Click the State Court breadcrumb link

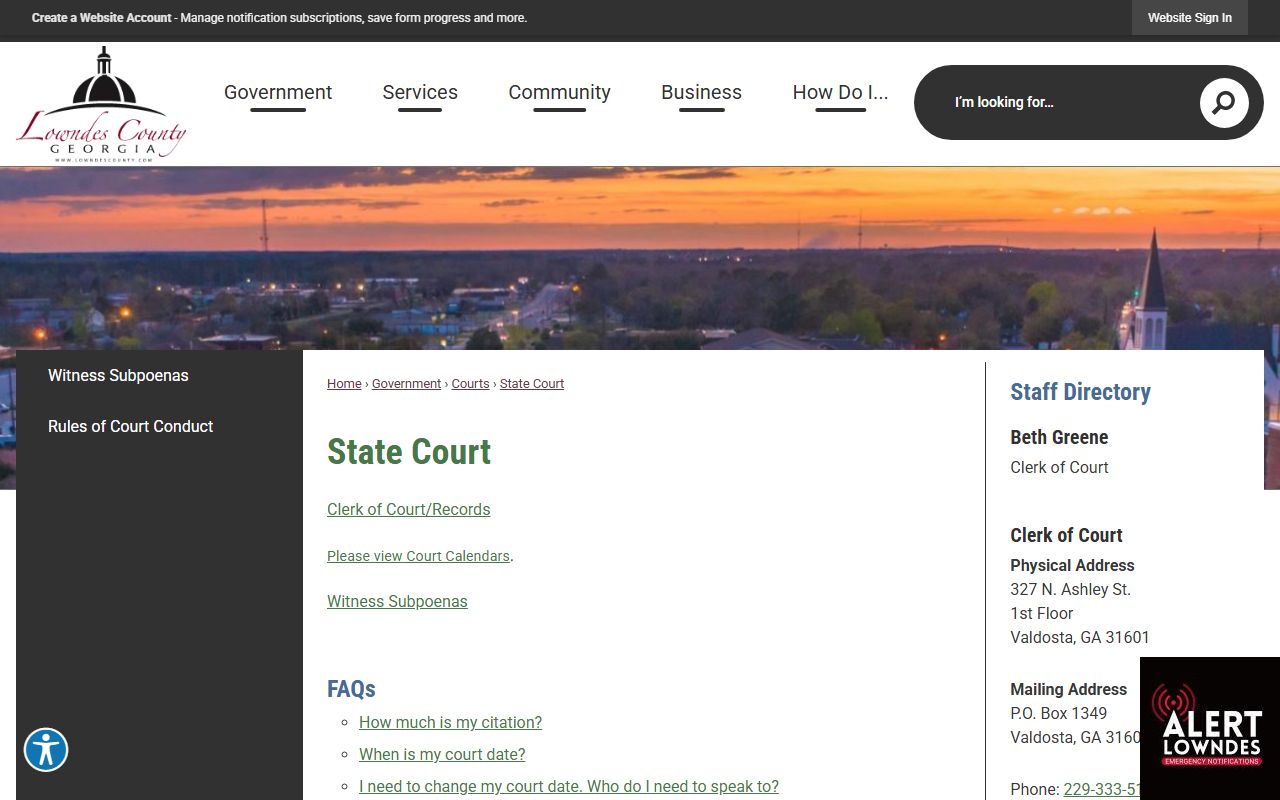(532, 384)
